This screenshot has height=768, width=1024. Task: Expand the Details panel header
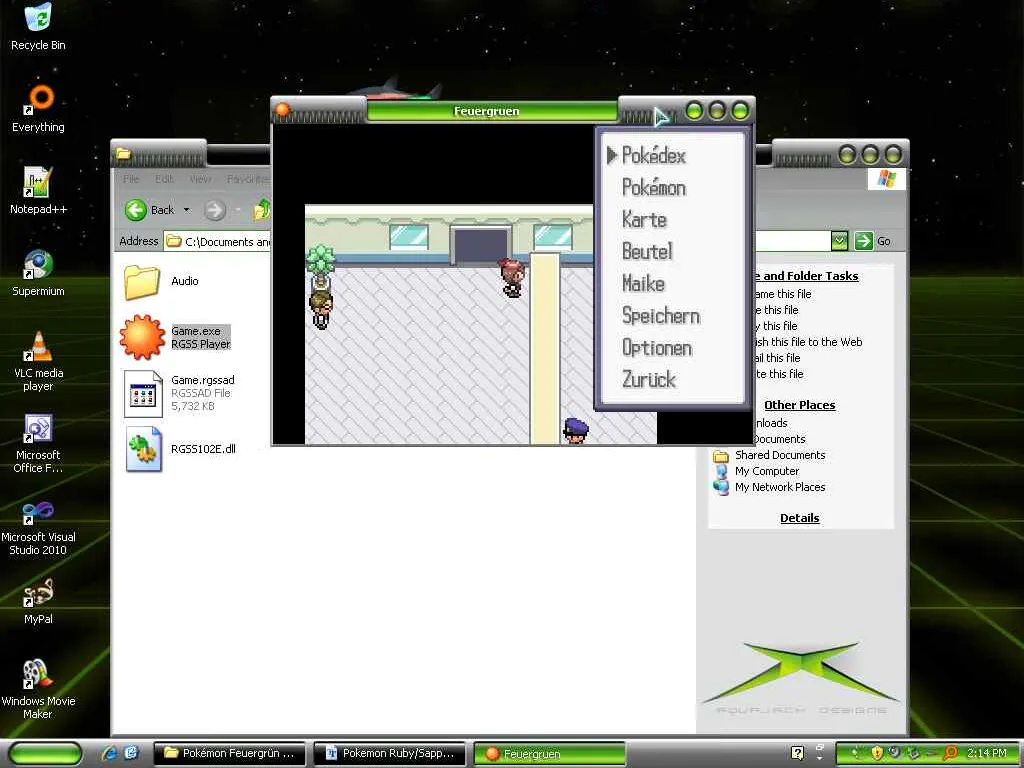799,518
